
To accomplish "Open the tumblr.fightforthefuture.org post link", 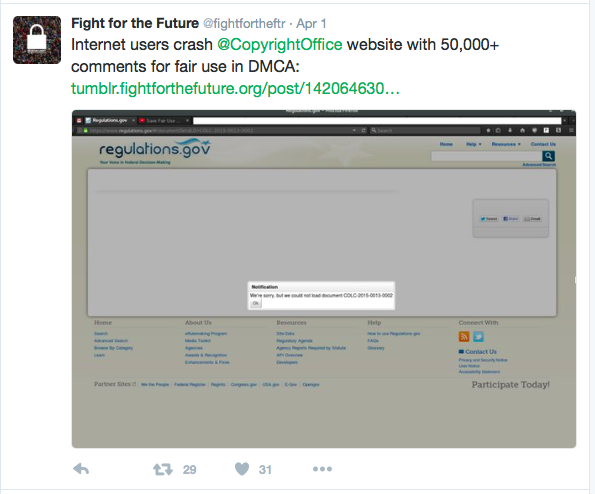I will point(235,88).
